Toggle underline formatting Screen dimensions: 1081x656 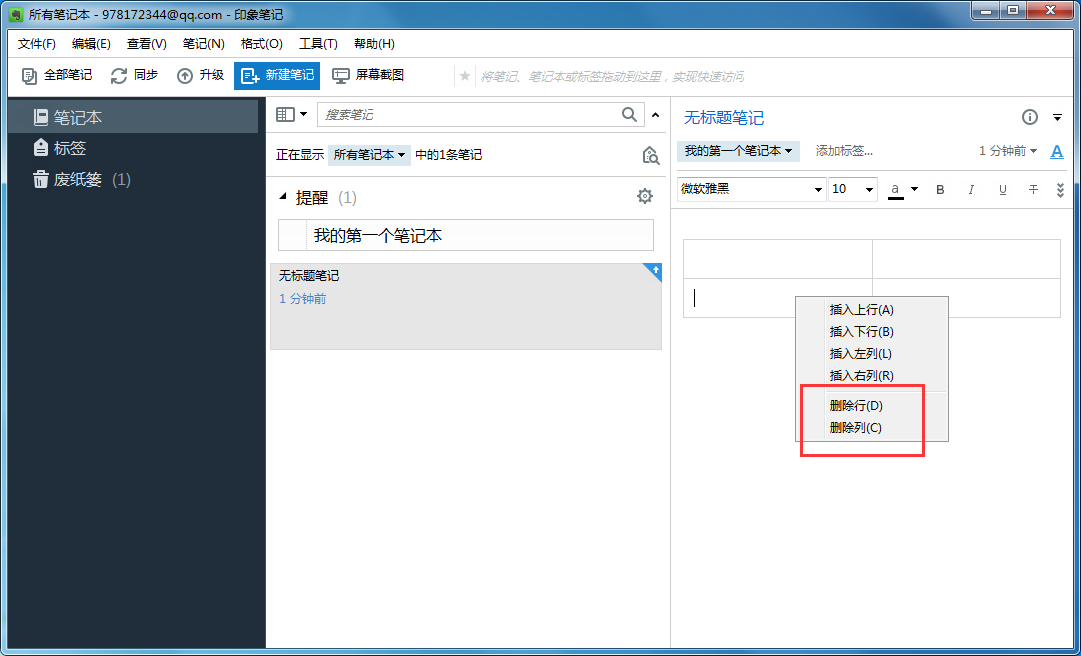1002,189
